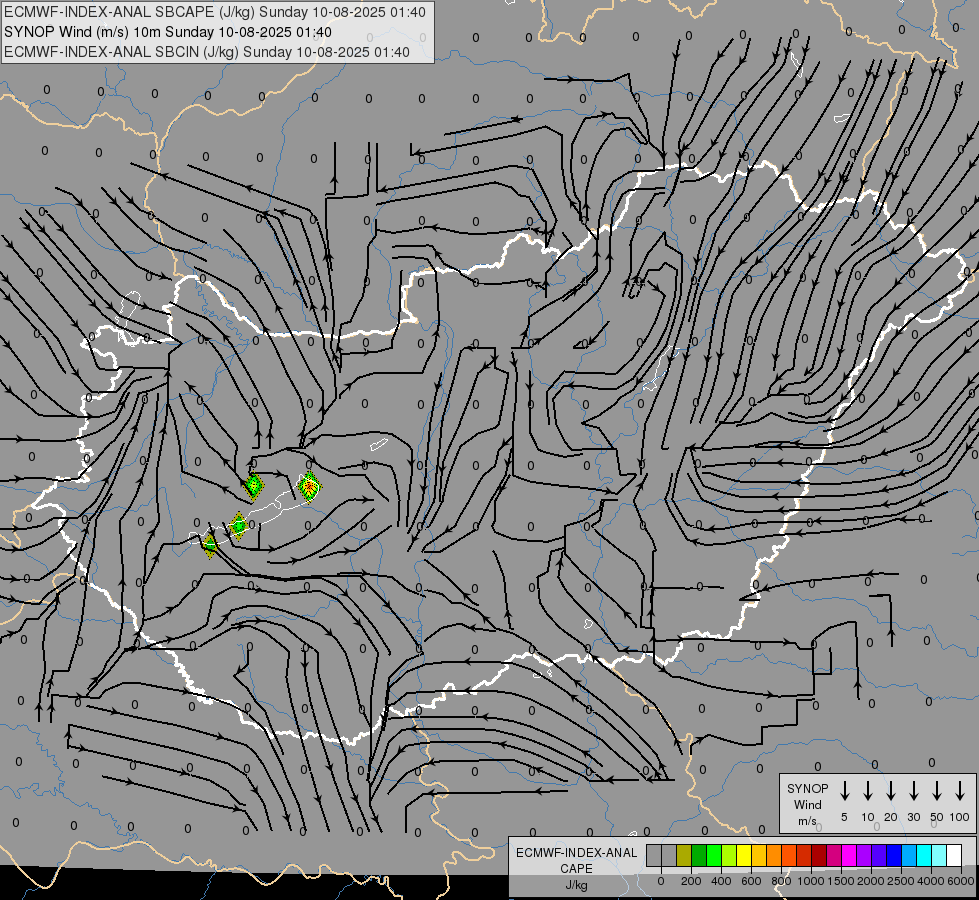Click the 6000 tick label on CAPE scale
979x900 pixels.
961,881
